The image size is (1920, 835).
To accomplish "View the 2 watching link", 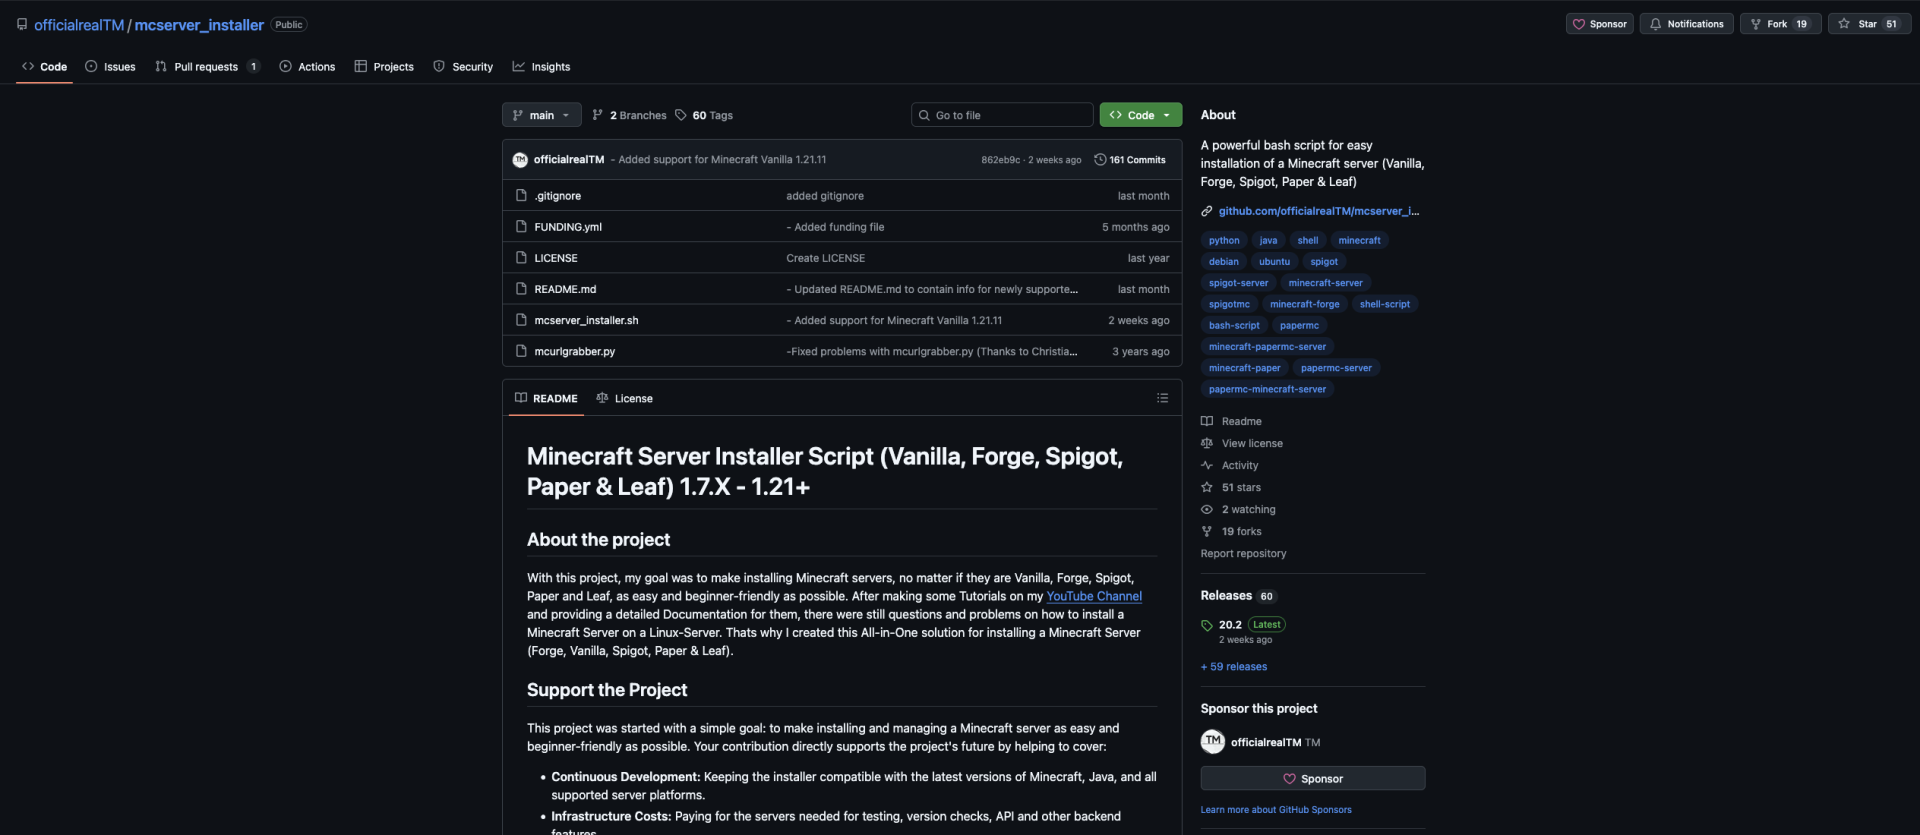I will pyautogui.click(x=1238, y=510).
